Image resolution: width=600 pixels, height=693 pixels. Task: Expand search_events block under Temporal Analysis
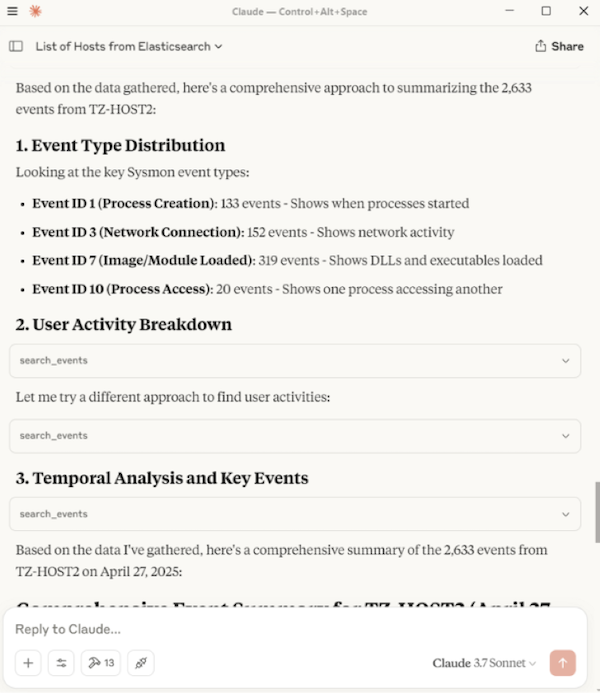click(x=295, y=514)
